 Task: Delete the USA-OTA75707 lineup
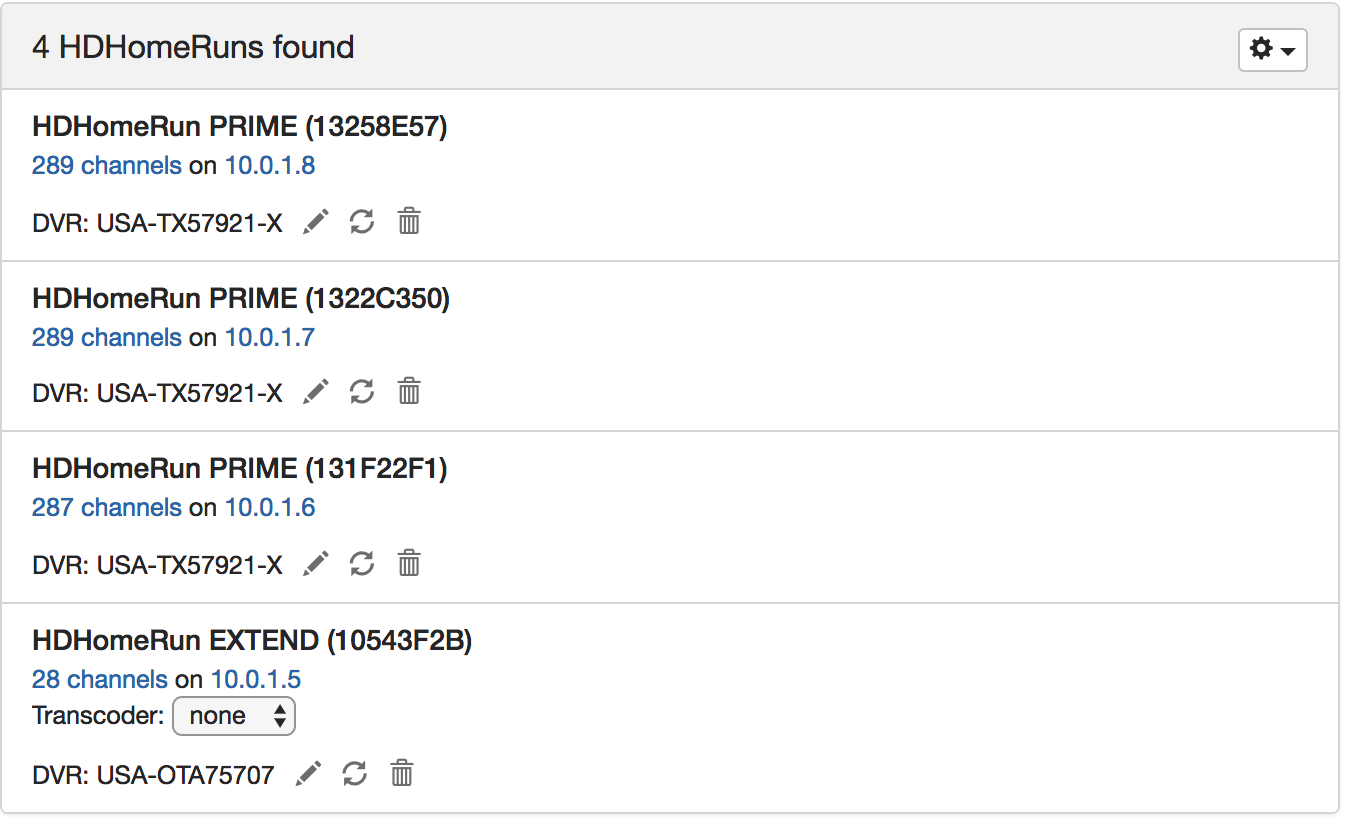point(402,773)
